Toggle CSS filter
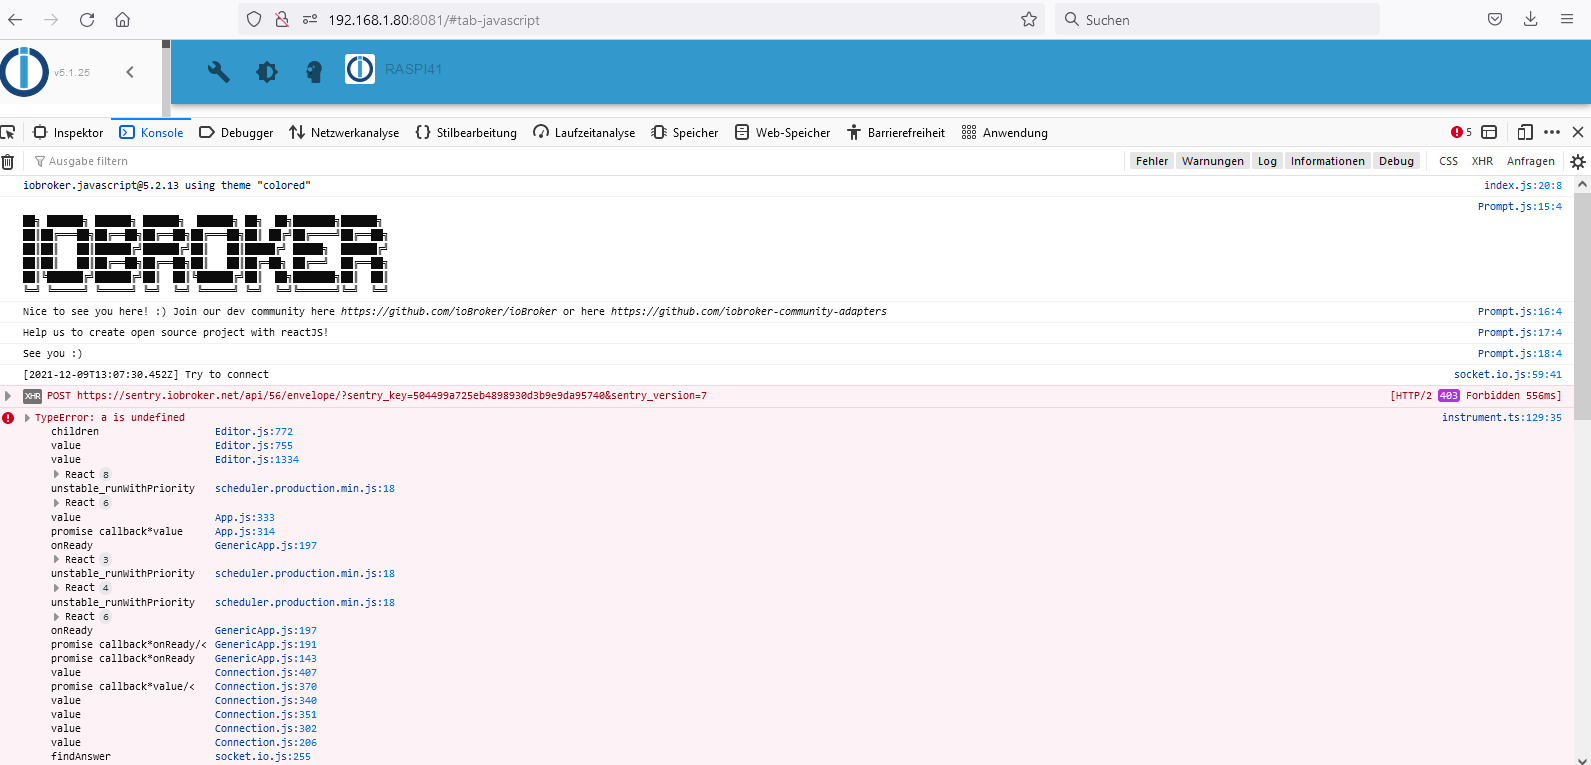 [1448, 161]
